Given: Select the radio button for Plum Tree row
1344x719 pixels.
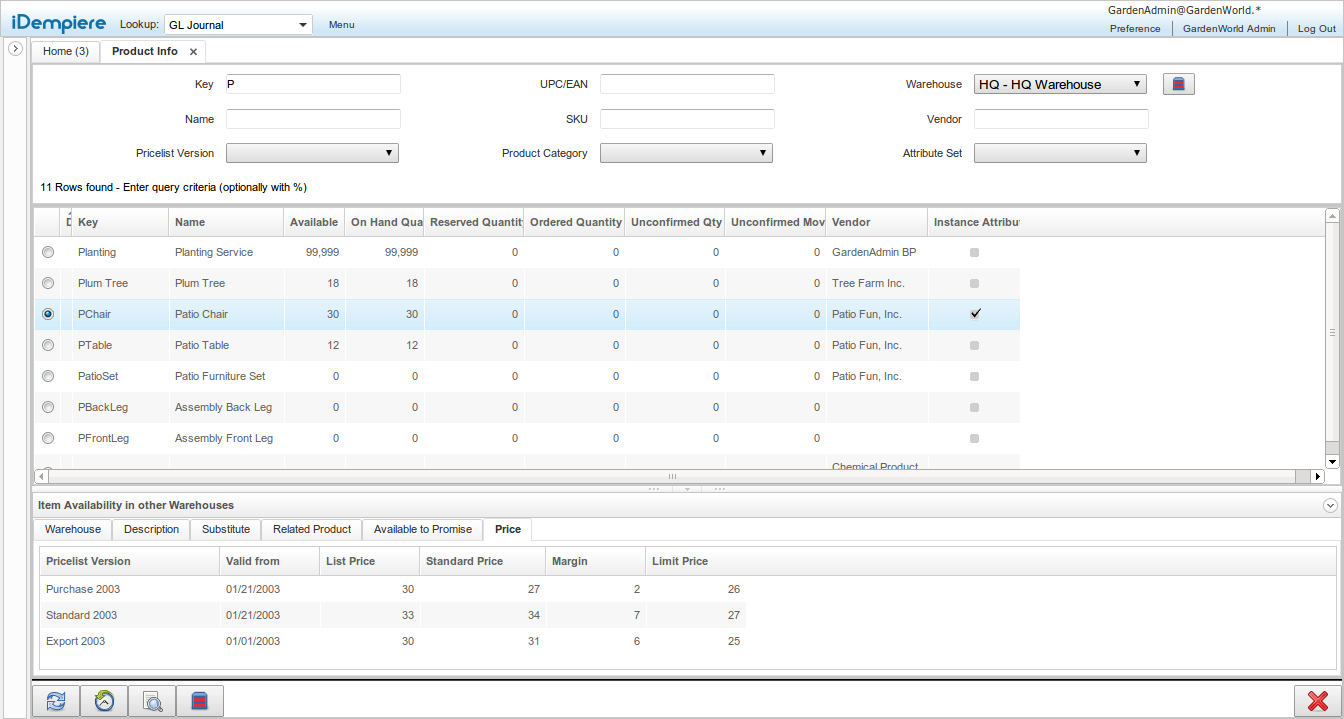Looking at the screenshot, I should (47, 283).
